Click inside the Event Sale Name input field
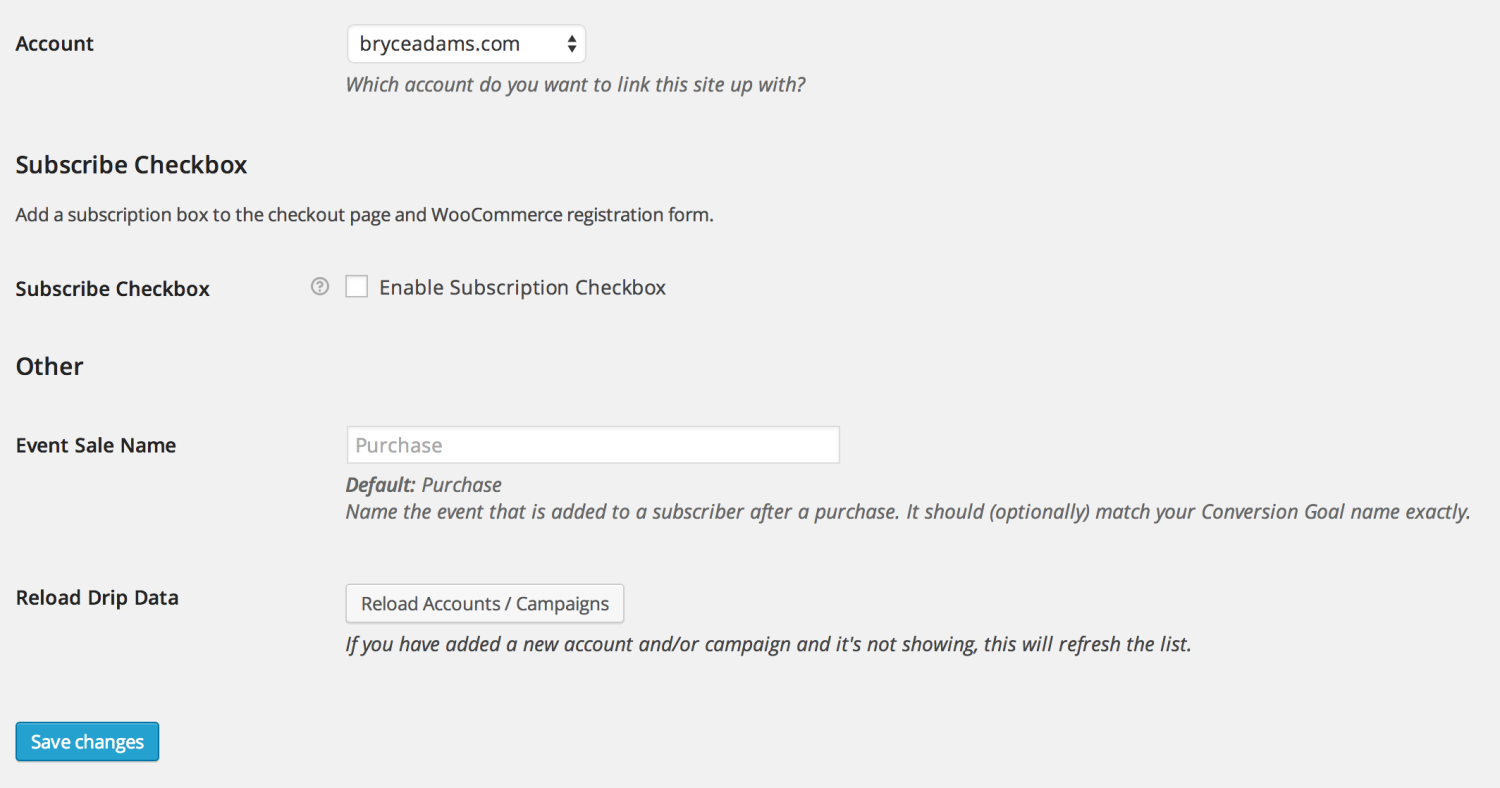This screenshot has width=1500, height=788. (592, 444)
